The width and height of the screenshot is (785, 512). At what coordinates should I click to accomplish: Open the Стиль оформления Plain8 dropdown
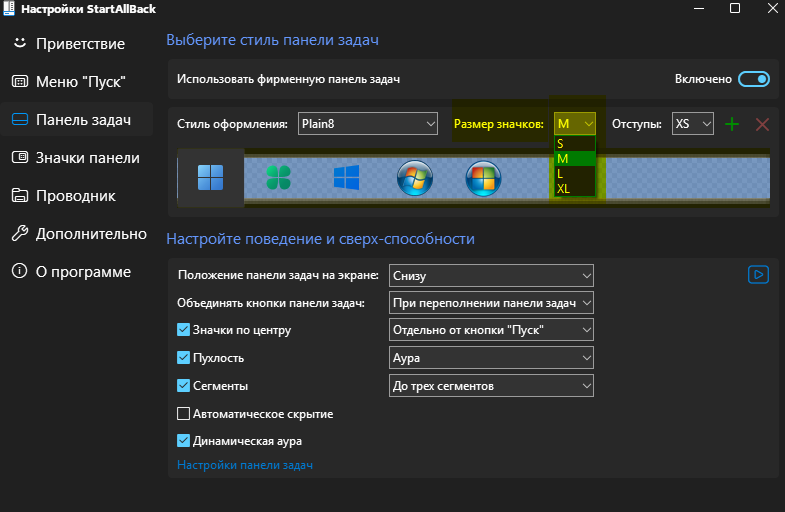point(367,124)
